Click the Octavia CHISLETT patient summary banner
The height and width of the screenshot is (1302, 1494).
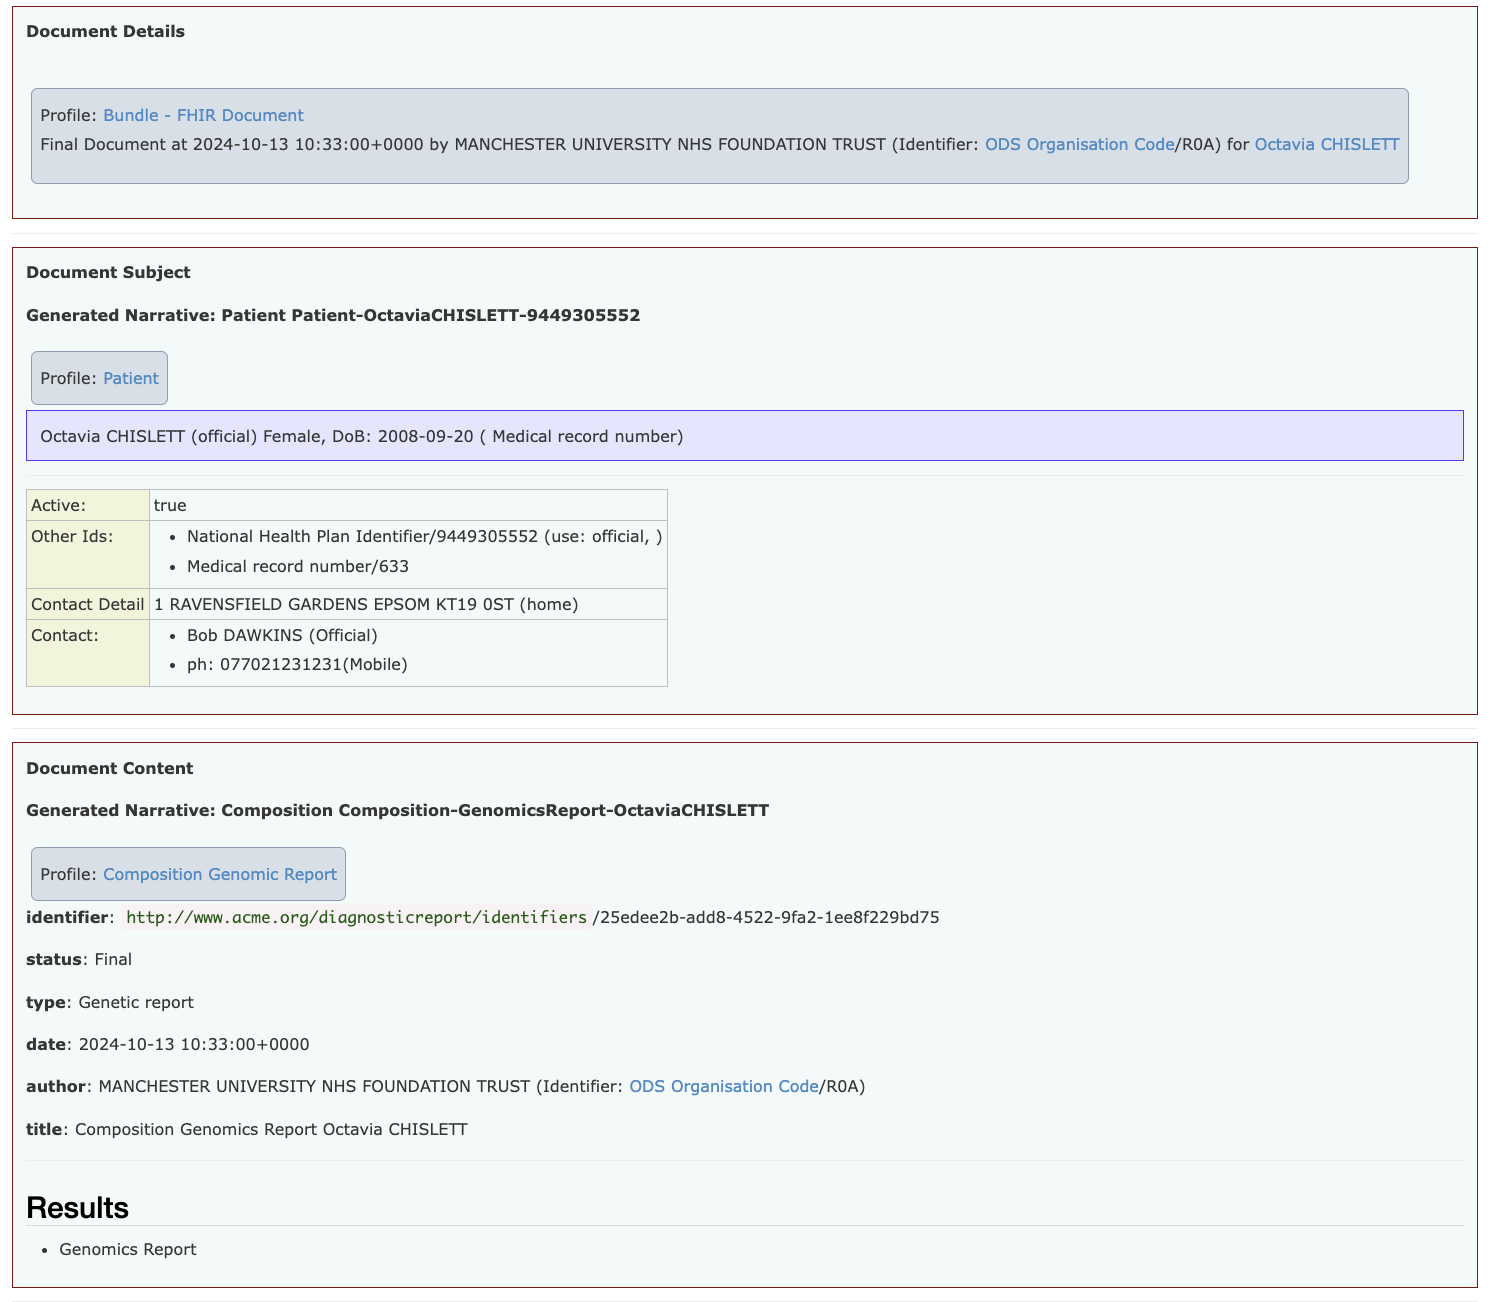tap(745, 436)
